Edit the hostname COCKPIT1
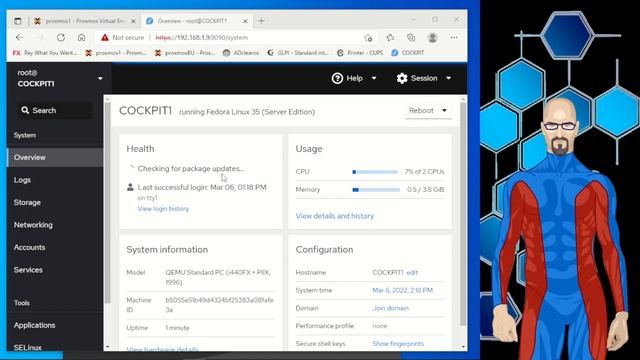 point(412,272)
